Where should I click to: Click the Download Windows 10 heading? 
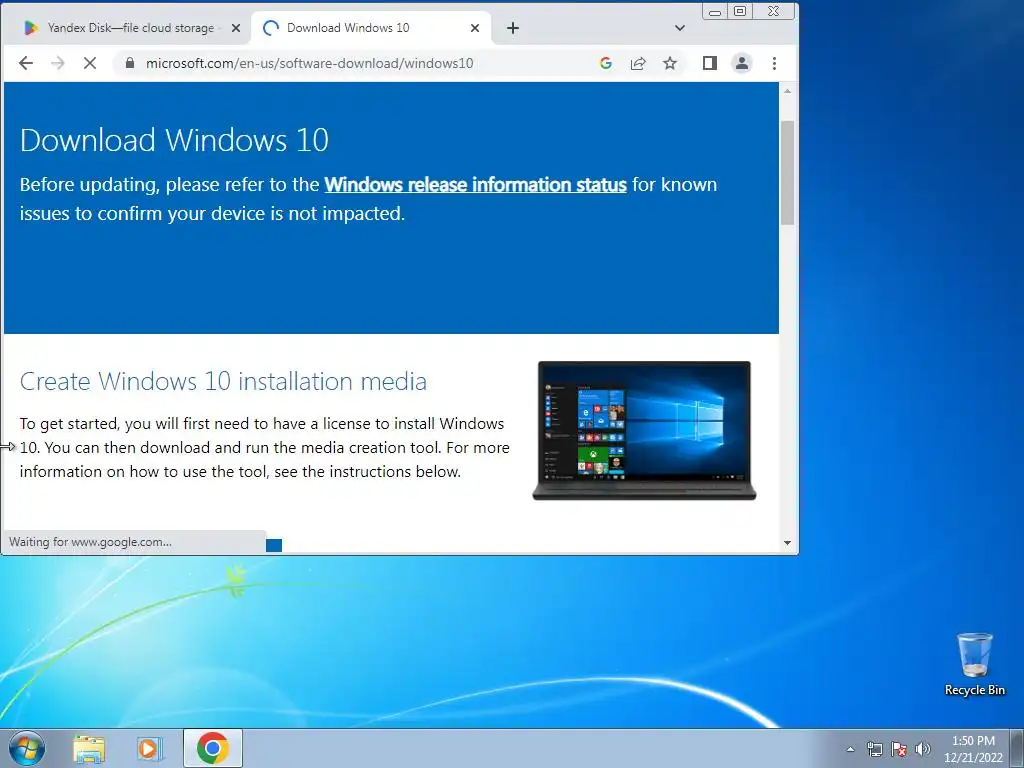[x=174, y=140]
